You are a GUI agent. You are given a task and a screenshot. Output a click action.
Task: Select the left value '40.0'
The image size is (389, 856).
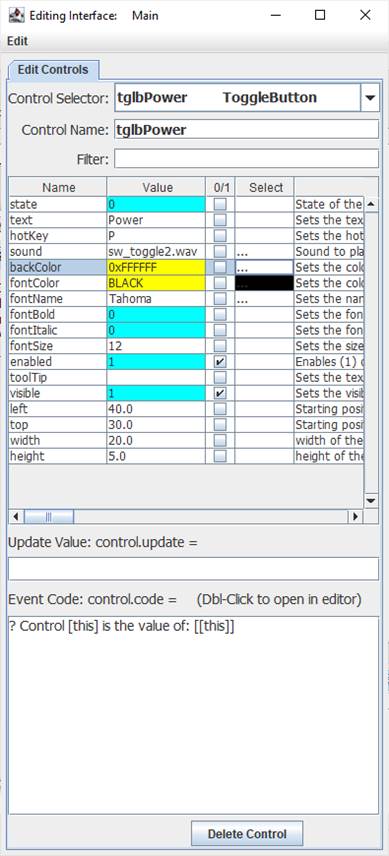click(x=156, y=409)
